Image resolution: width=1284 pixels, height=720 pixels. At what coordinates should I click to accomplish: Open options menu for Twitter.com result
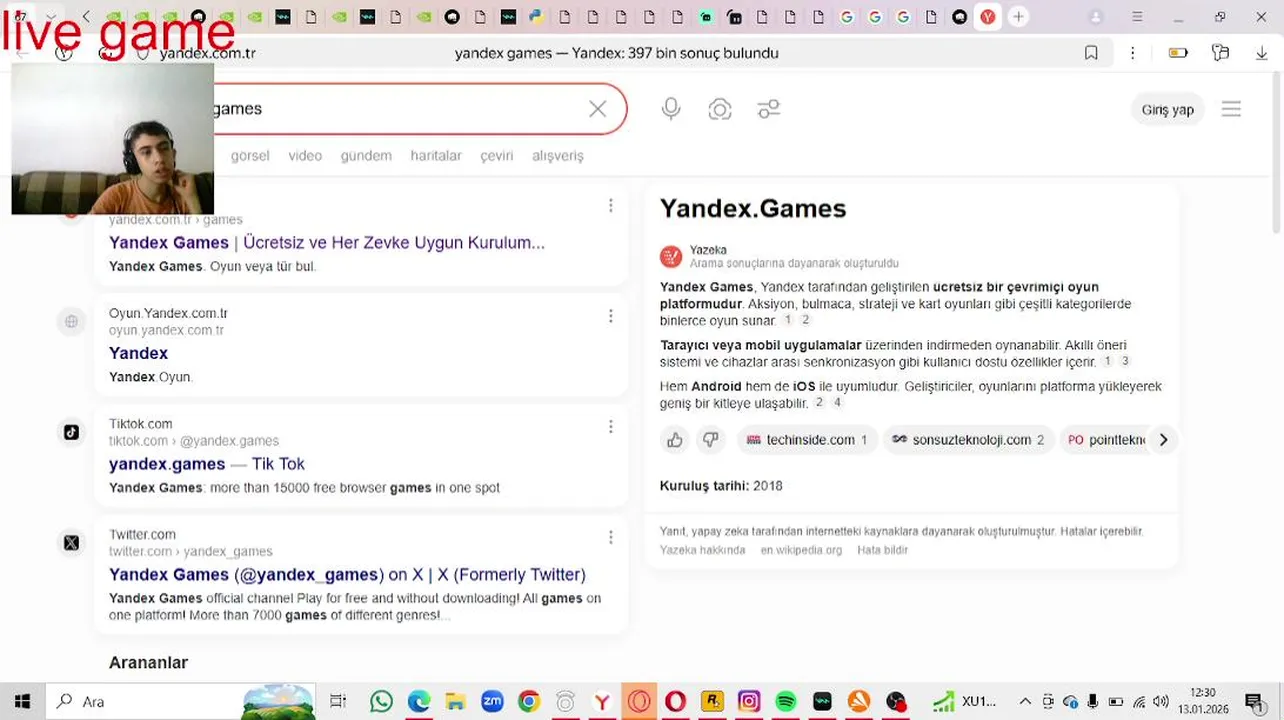(x=610, y=537)
